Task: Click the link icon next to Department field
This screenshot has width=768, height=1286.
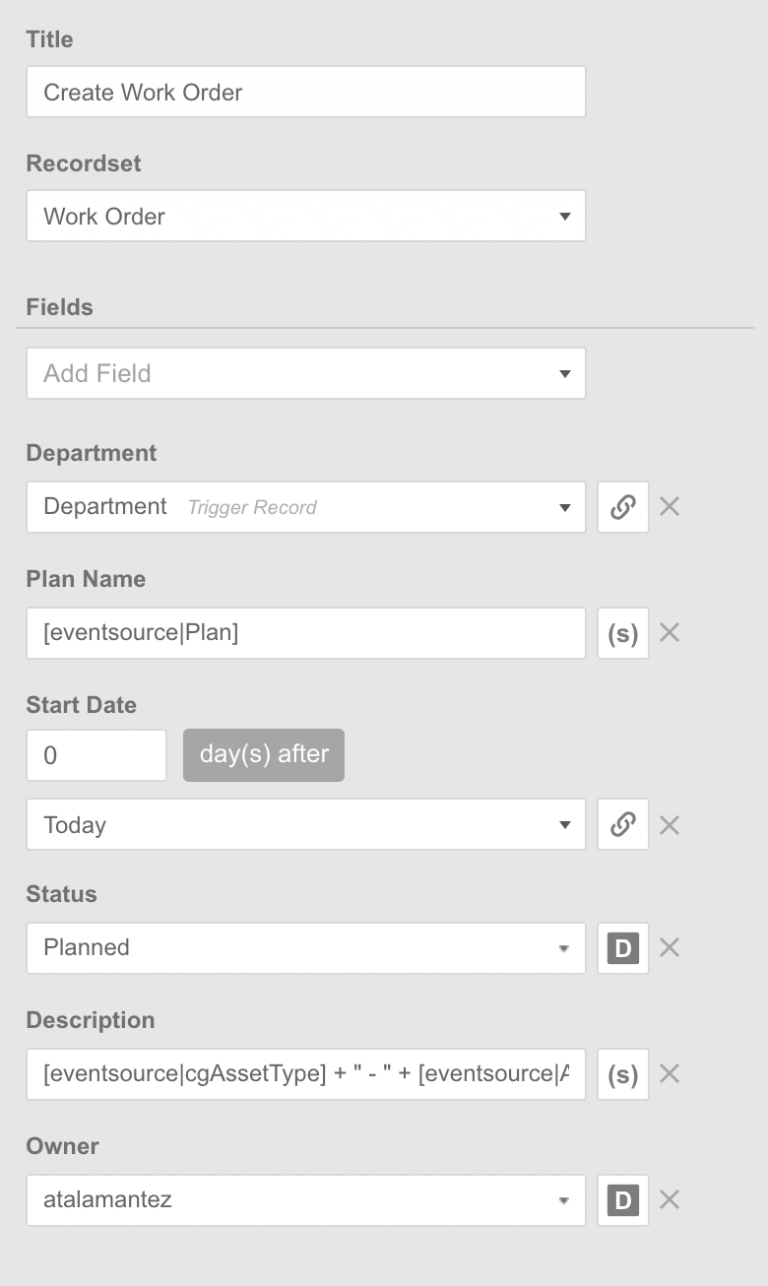Action: pyautogui.click(x=622, y=506)
